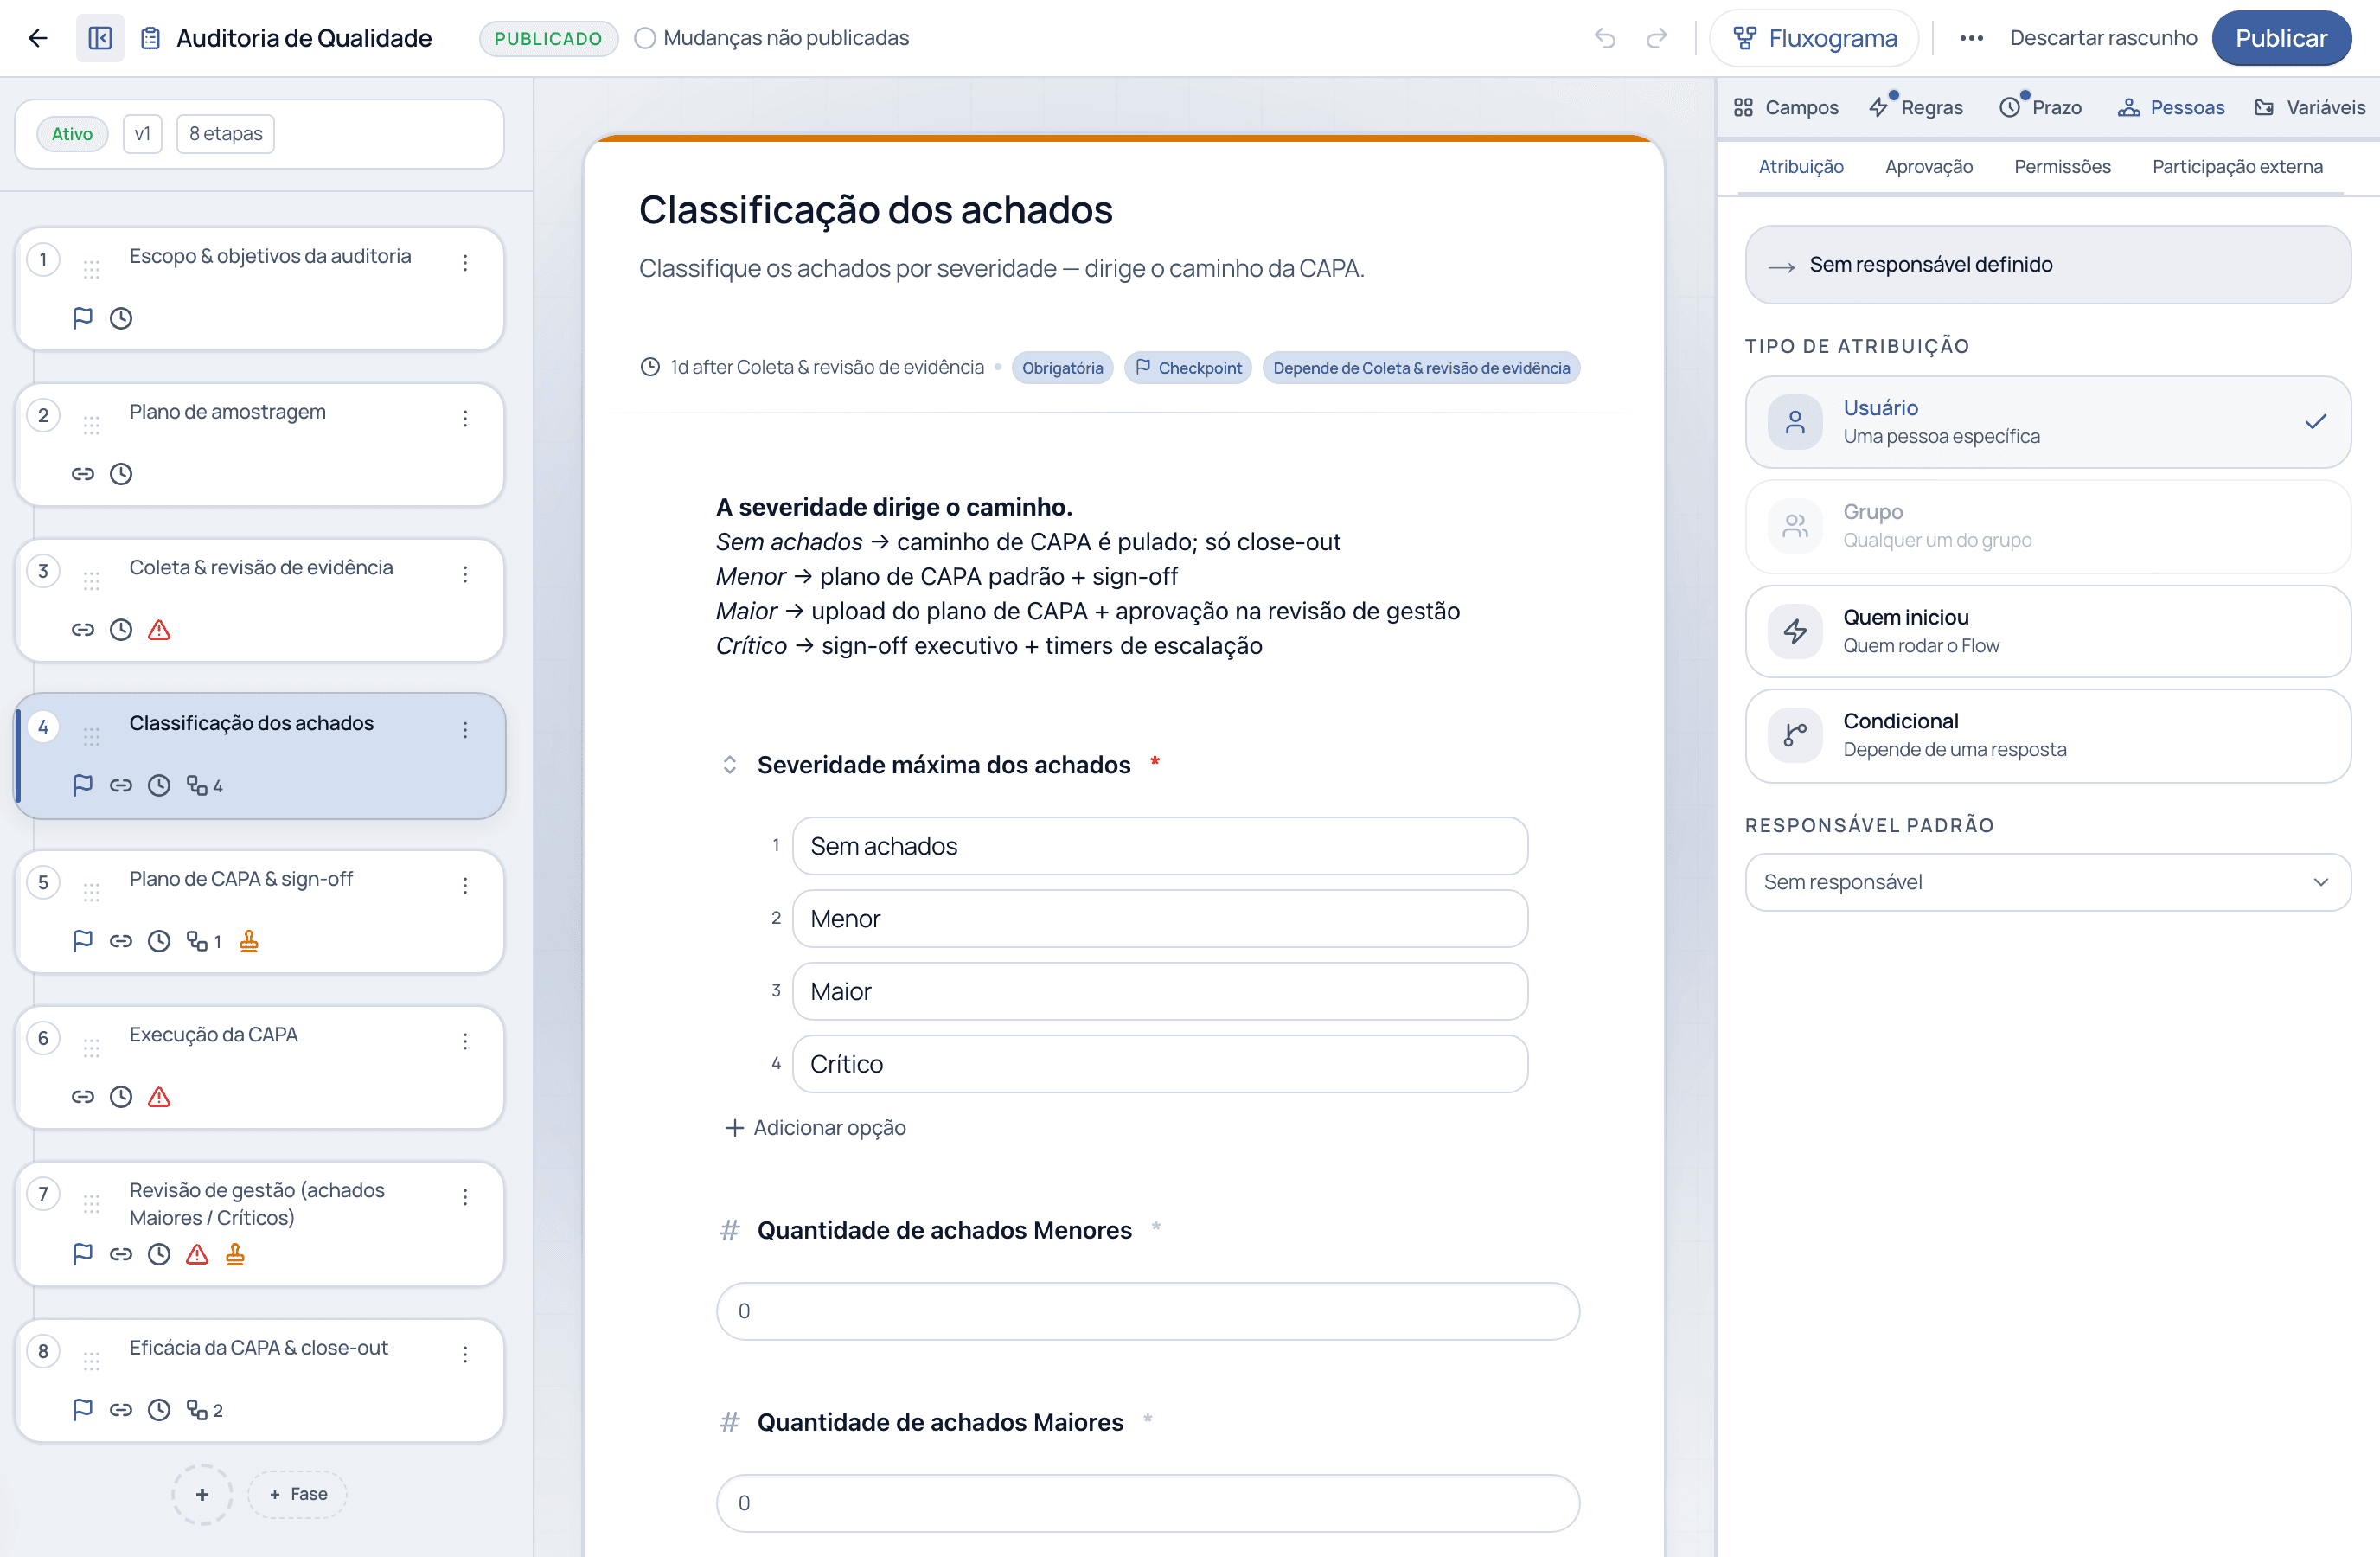Click the Menor option field
Screen dimensions: 2380x1557
pos(1160,919)
